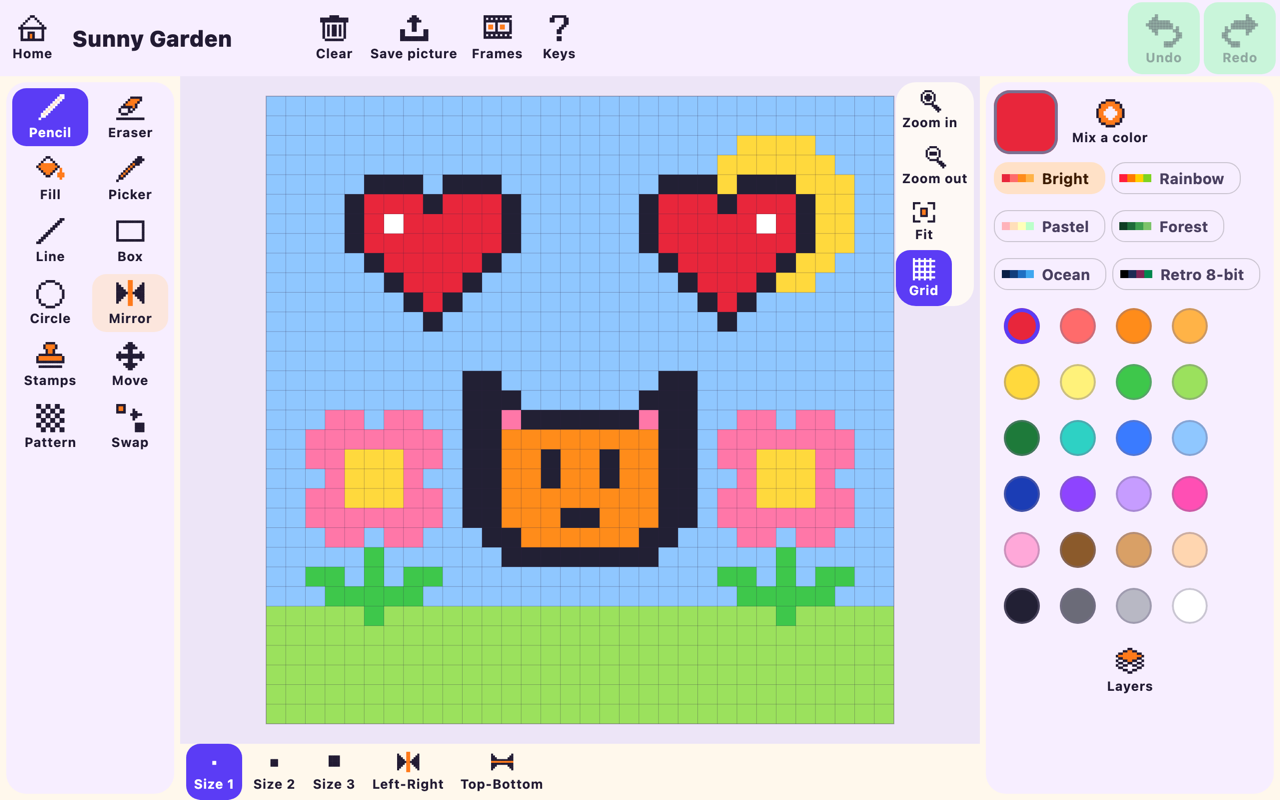
Task: Open the Stamps tool
Action: pyautogui.click(x=50, y=365)
